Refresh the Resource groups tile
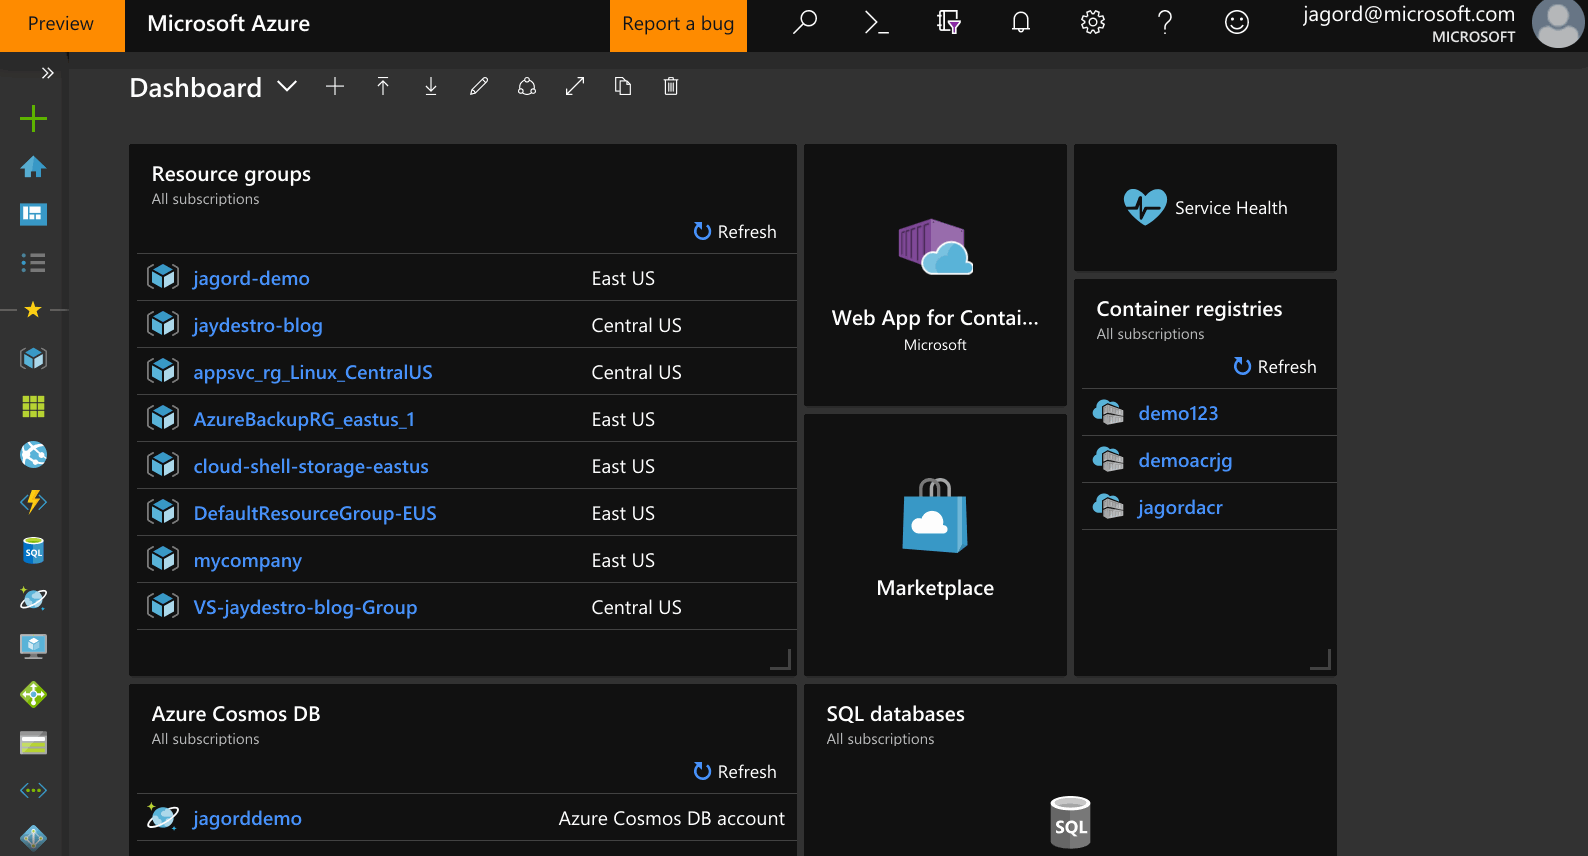The width and height of the screenshot is (1588, 856). (x=735, y=231)
